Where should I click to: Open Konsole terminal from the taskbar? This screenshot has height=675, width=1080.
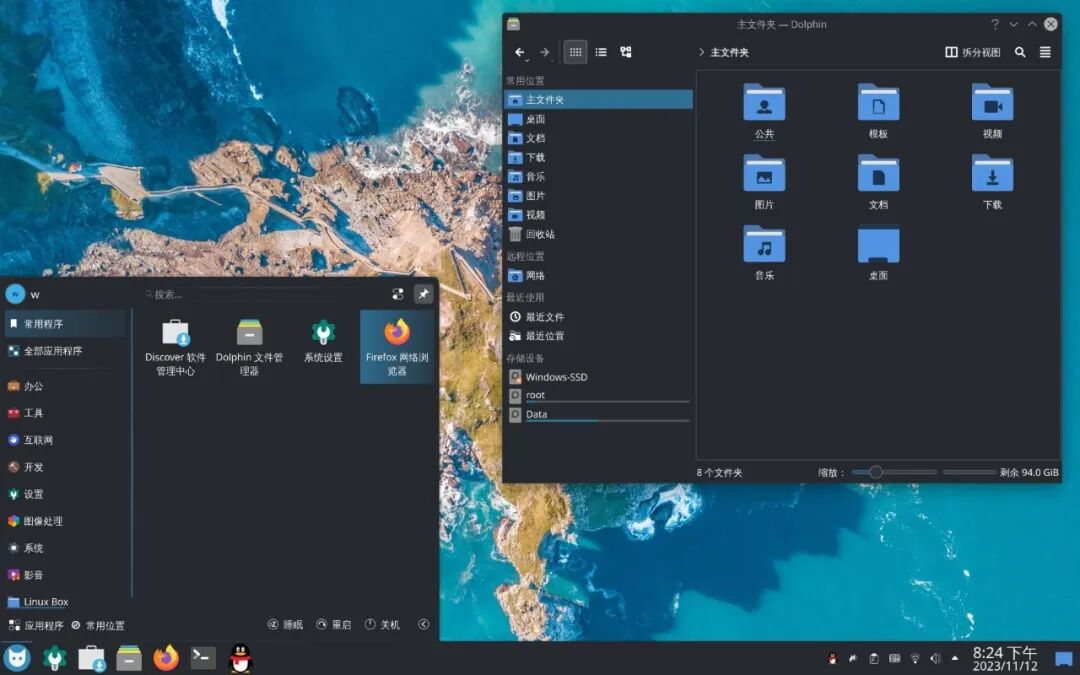(x=203, y=658)
